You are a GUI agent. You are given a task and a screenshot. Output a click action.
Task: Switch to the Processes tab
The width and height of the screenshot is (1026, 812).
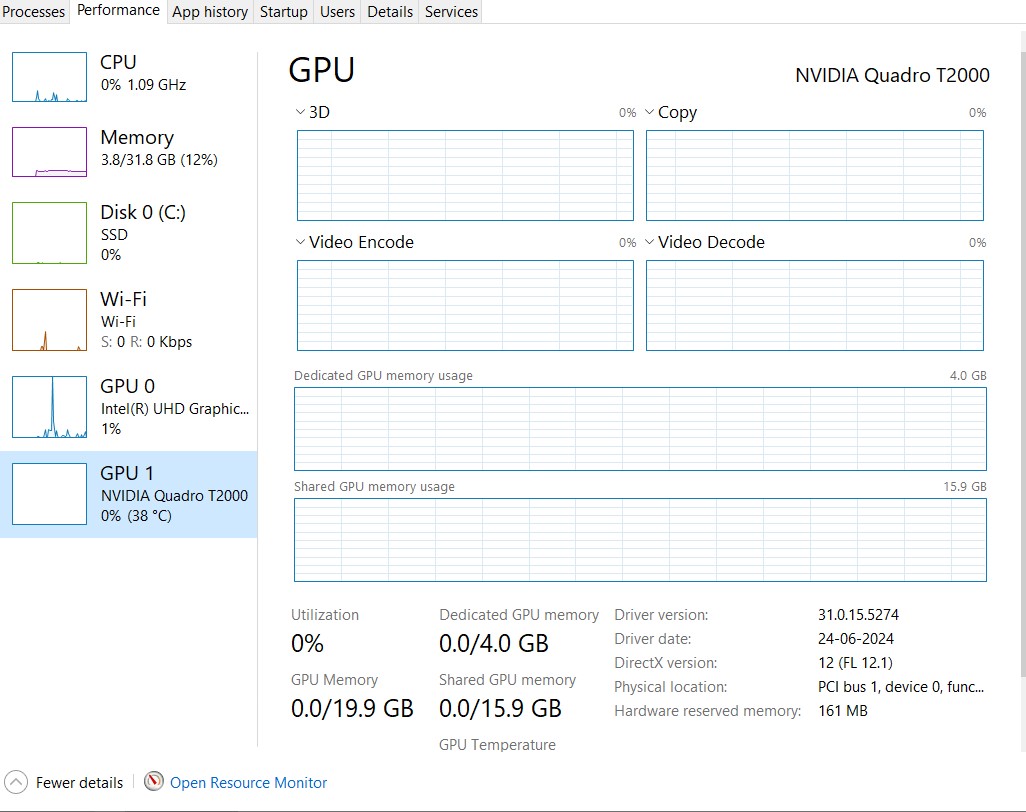point(34,12)
